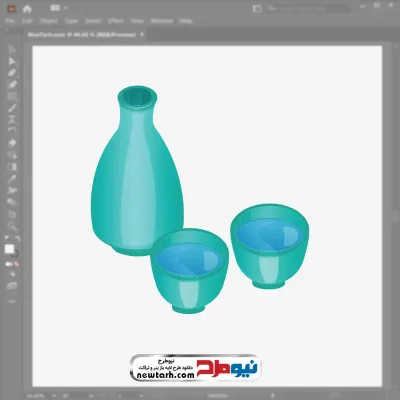Click the search field in the title bar

307,8
